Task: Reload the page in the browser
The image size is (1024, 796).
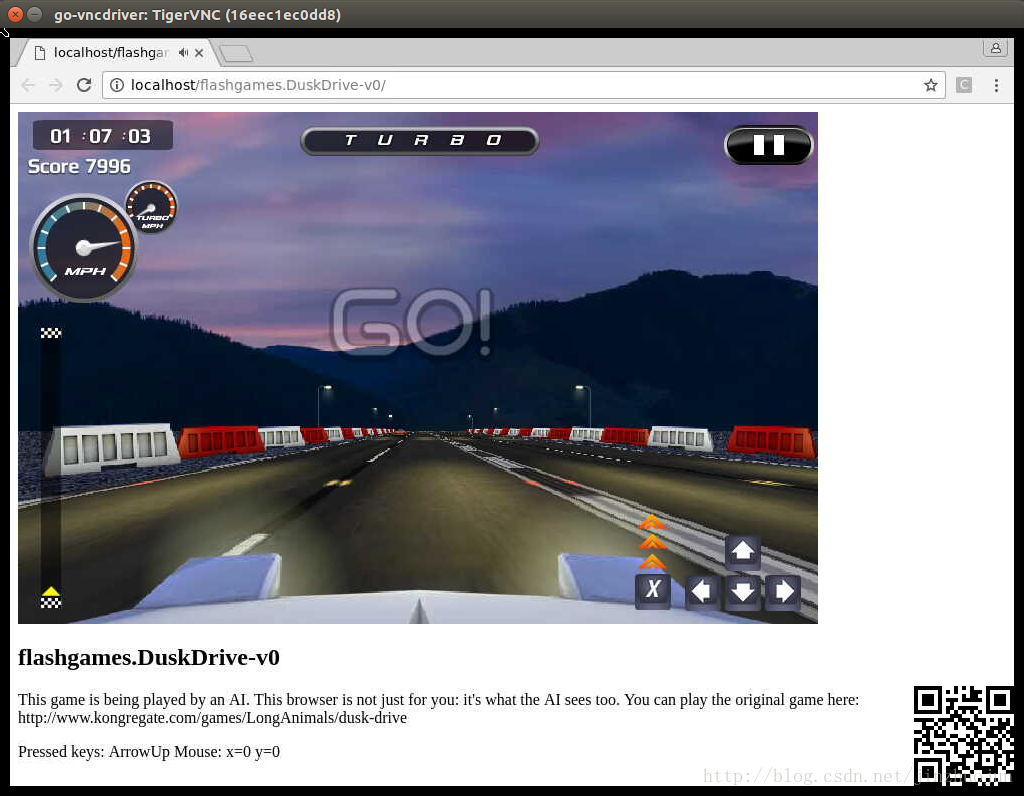Action: click(84, 85)
